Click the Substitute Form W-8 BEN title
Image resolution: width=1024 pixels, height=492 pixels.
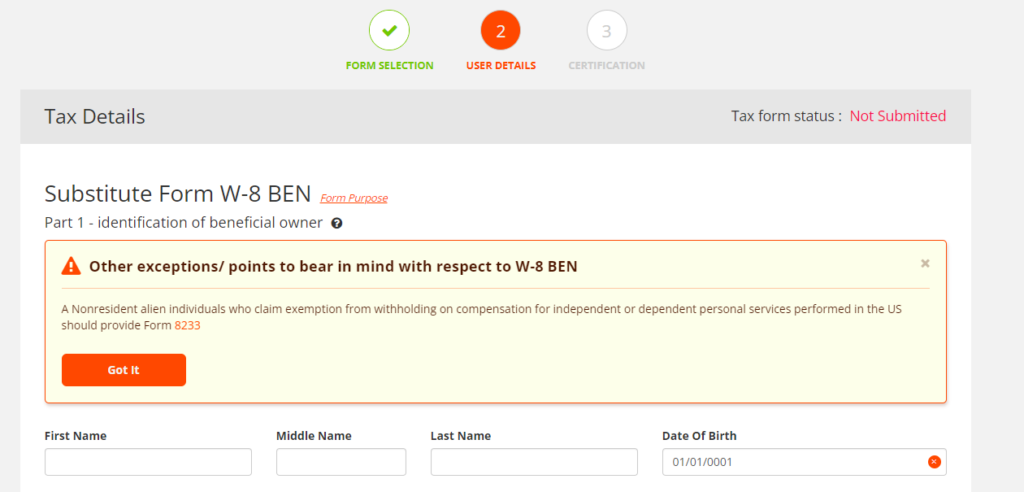click(178, 194)
